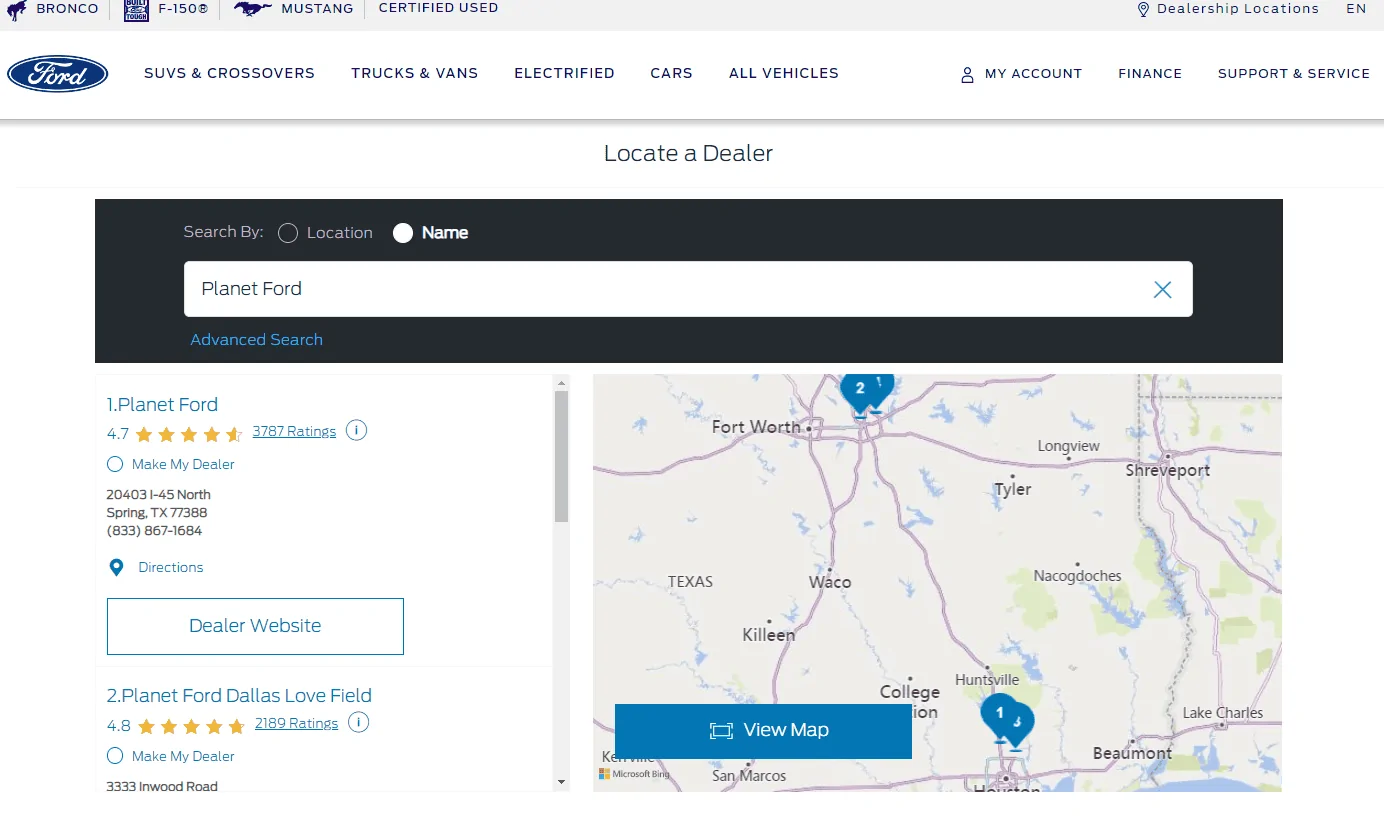The width and height of the screenshot is (1384, 820).
Task: Open the 2.Planet Ford Dallas Love Field title
Action: (239, 695)
